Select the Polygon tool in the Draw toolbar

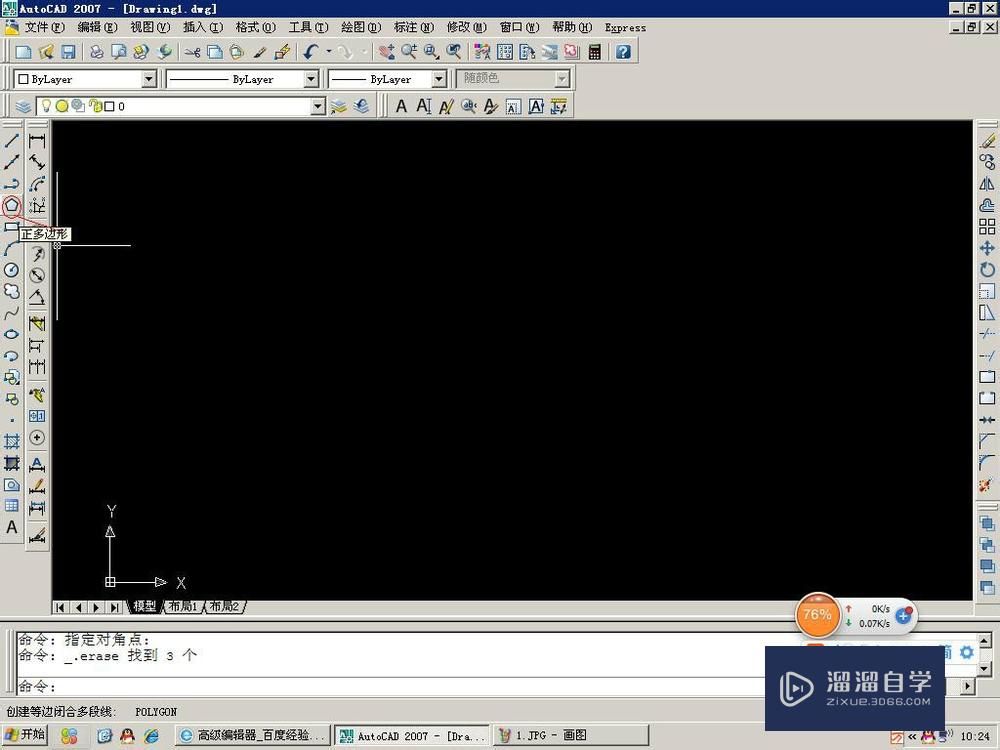point(12,206)
